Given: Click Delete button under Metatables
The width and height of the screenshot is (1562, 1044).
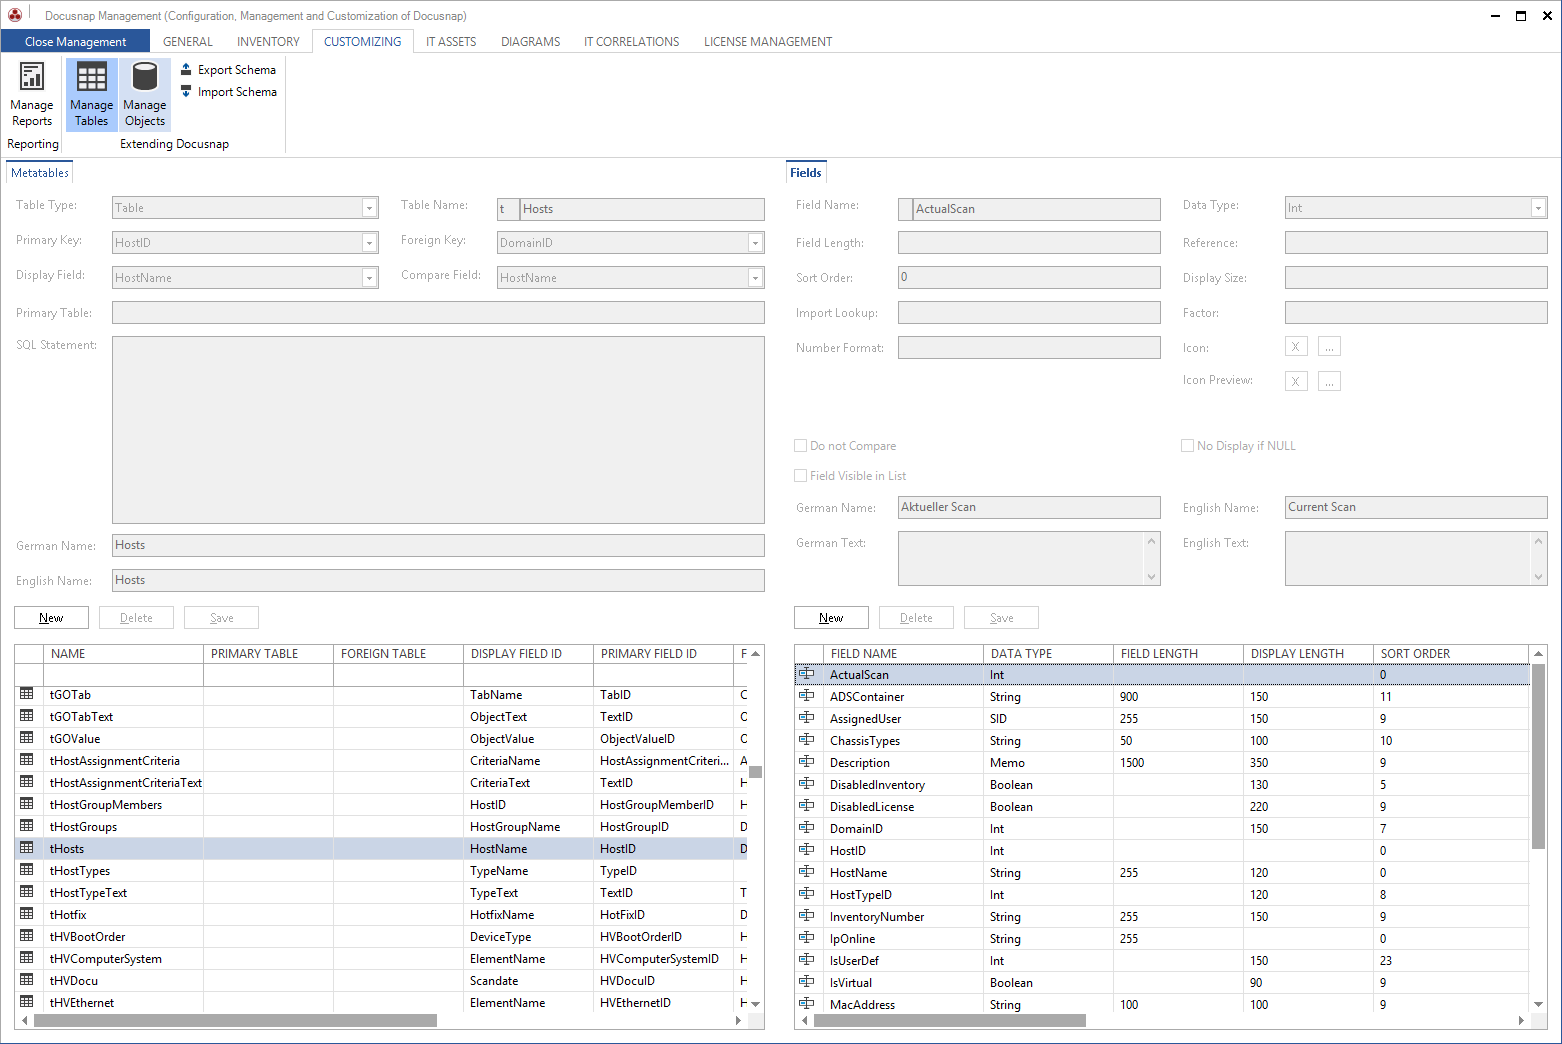Looking at the screenshot, I should point(136,618).
